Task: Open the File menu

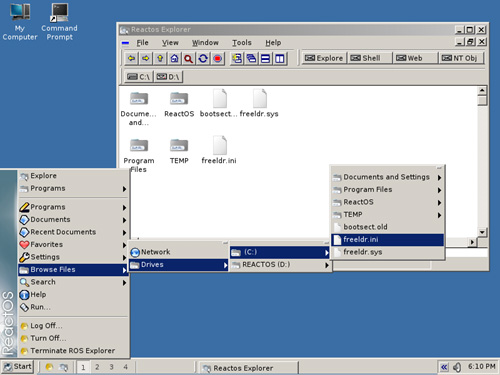Action: pos(142,43)
